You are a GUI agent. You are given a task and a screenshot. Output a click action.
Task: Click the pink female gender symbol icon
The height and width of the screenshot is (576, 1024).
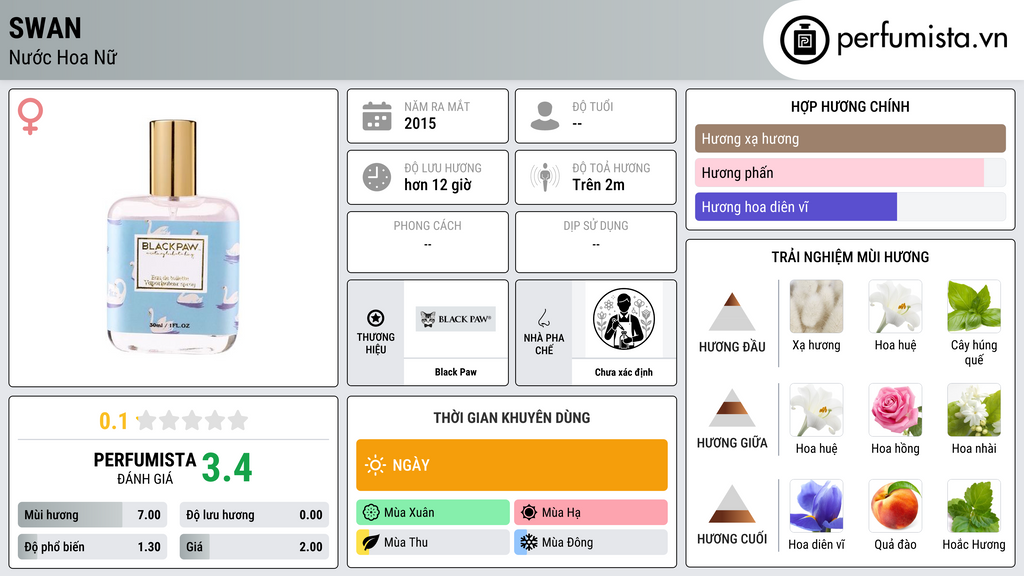(x=30, y=116)
